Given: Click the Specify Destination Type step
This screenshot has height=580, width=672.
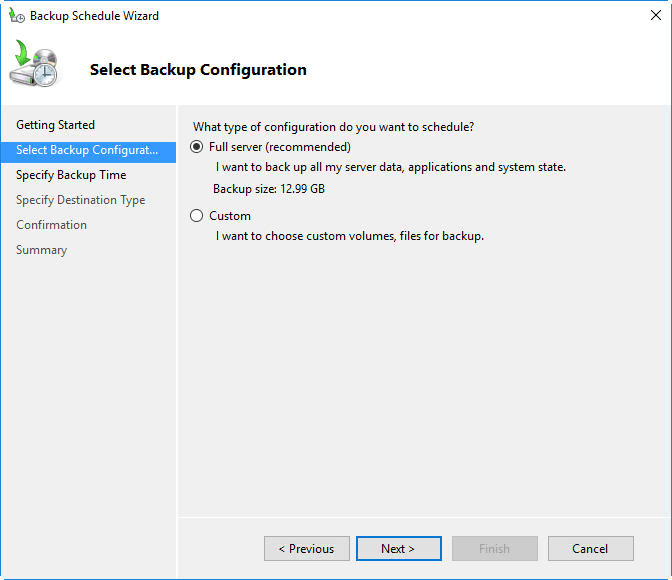Looking at the screenshot, I should (80, 200).
